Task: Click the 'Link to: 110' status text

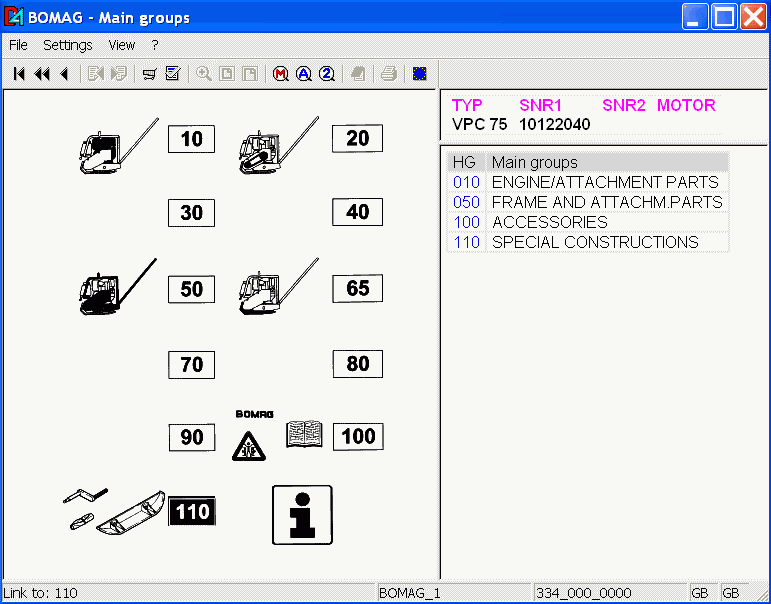Action: (x=40, y=593)
